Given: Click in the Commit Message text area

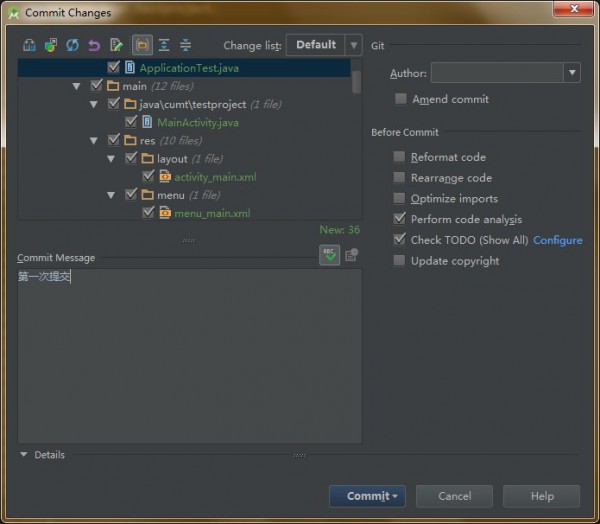Looking at the screenshot, I should pos(189,356).
